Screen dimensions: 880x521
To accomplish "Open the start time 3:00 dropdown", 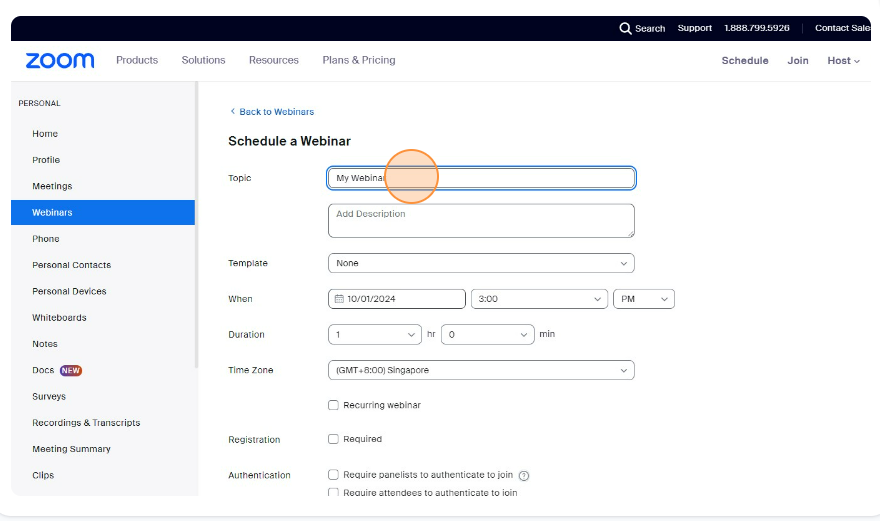I will (x=539, y=299).
